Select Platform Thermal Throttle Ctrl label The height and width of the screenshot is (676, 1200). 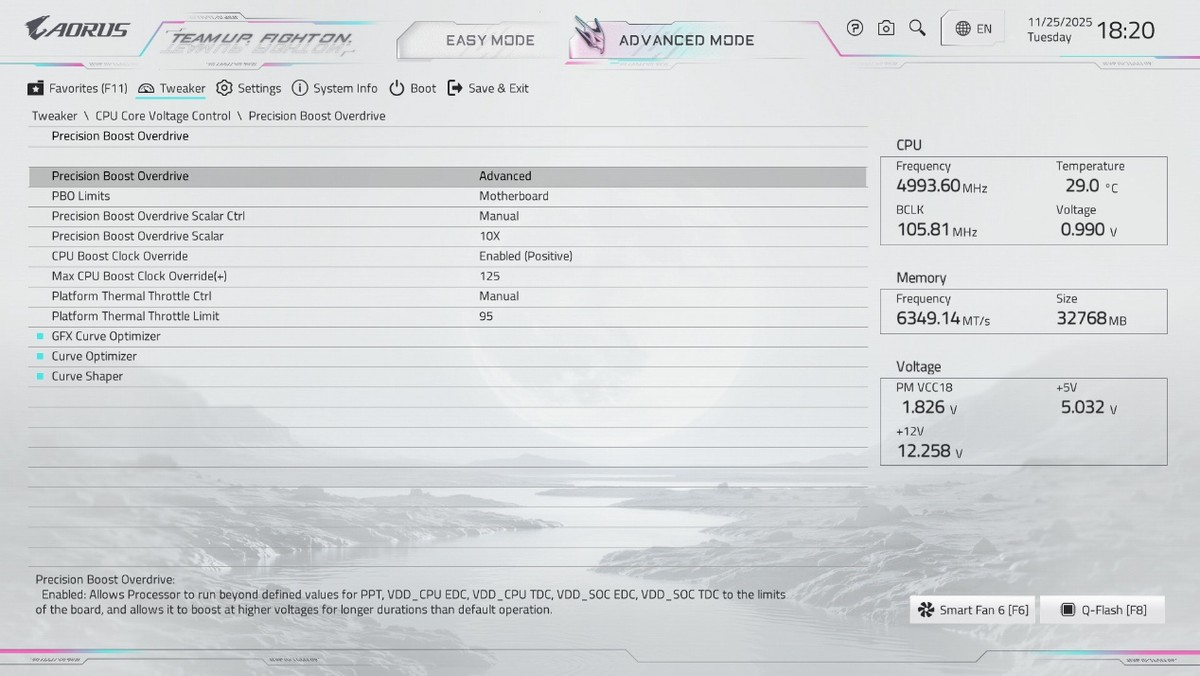tap(132, 296)
